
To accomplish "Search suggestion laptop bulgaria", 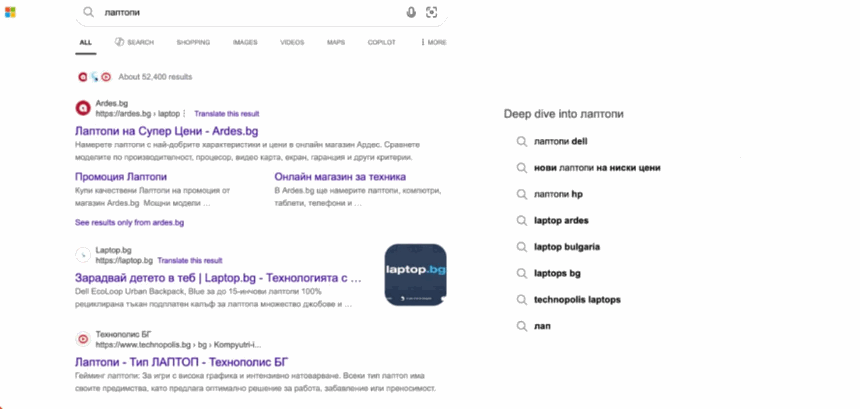I will (x=567, y=247).
